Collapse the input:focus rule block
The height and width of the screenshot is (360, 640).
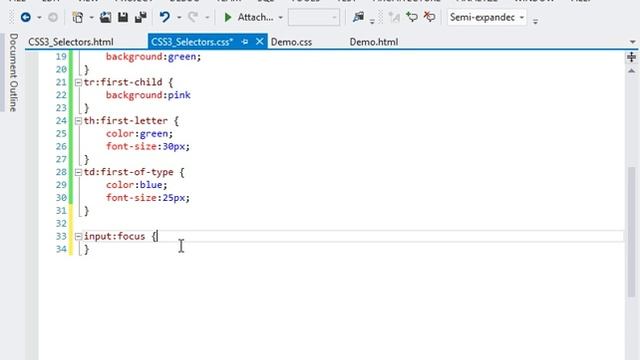tap(78, 236)
